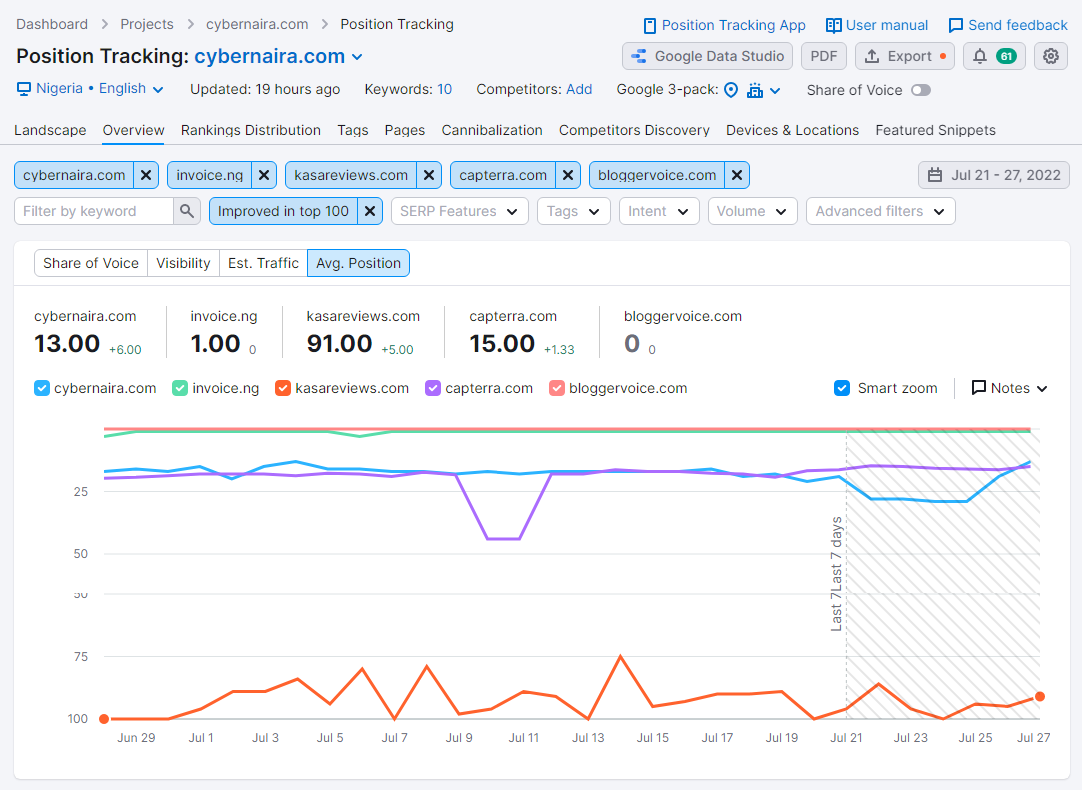Click the Google Data Studio logo icon

639,56
